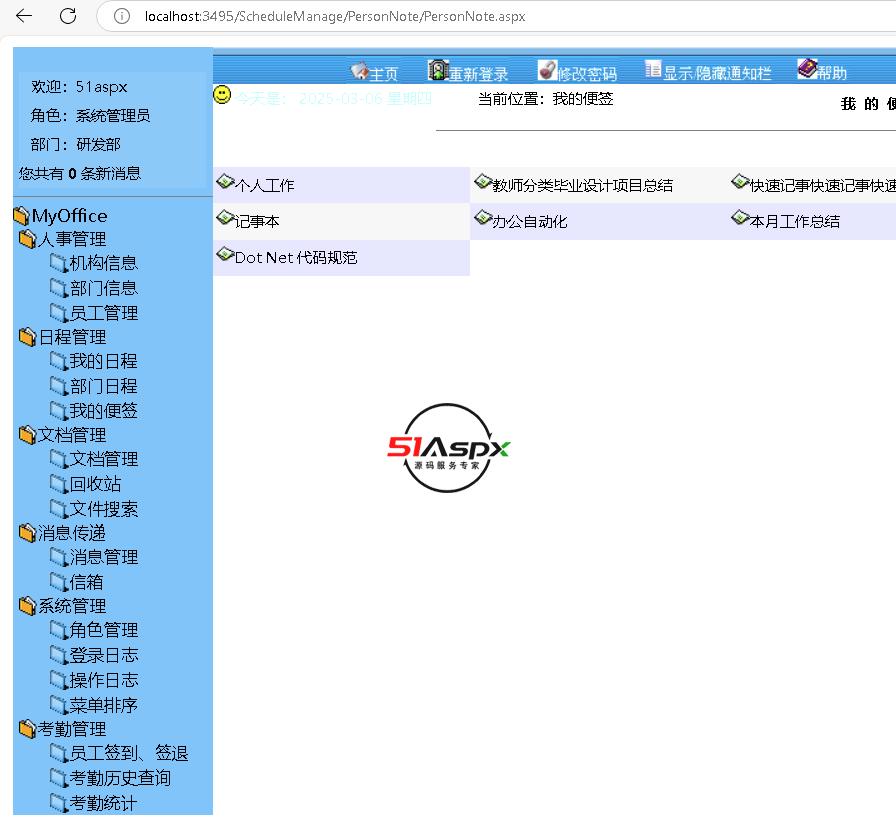
Task: Collapse the 考勤管理 tree folder
Action: click(28, 729)
